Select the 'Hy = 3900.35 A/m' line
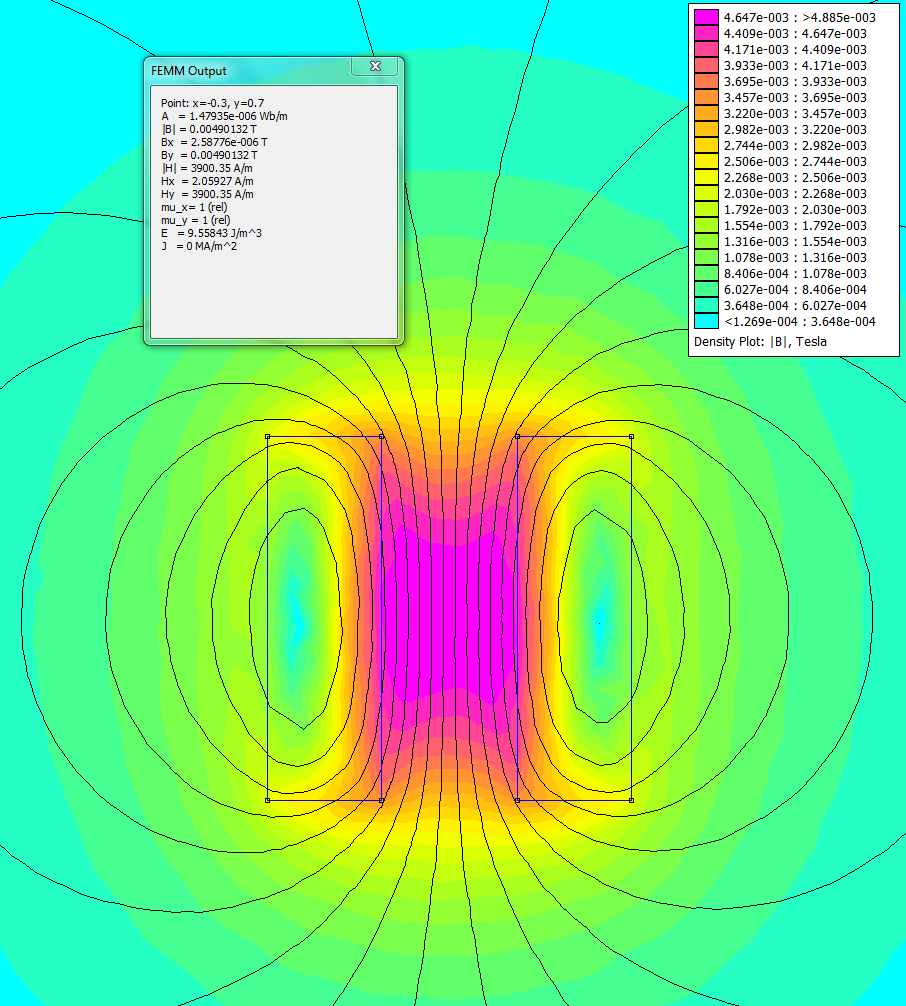This screenshot has width=906, height=1006. point(207,194)
